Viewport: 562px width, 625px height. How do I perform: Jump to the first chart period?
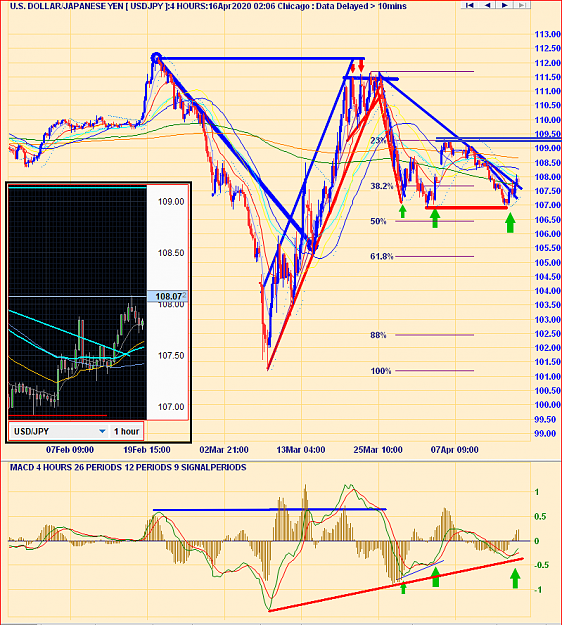pyautogui.click(x=470, y=5)
